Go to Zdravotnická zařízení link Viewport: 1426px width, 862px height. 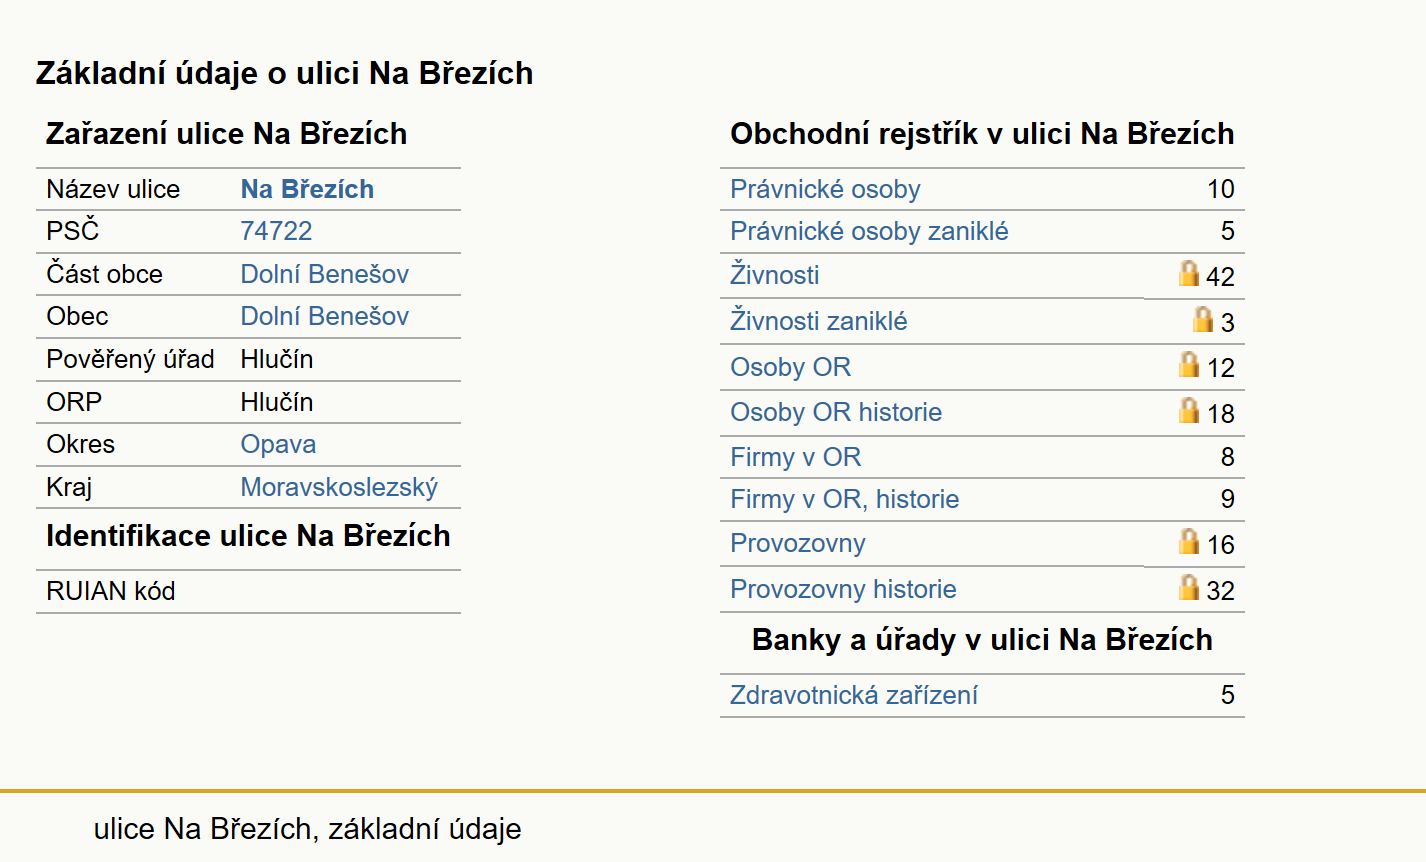pos(853,695)
